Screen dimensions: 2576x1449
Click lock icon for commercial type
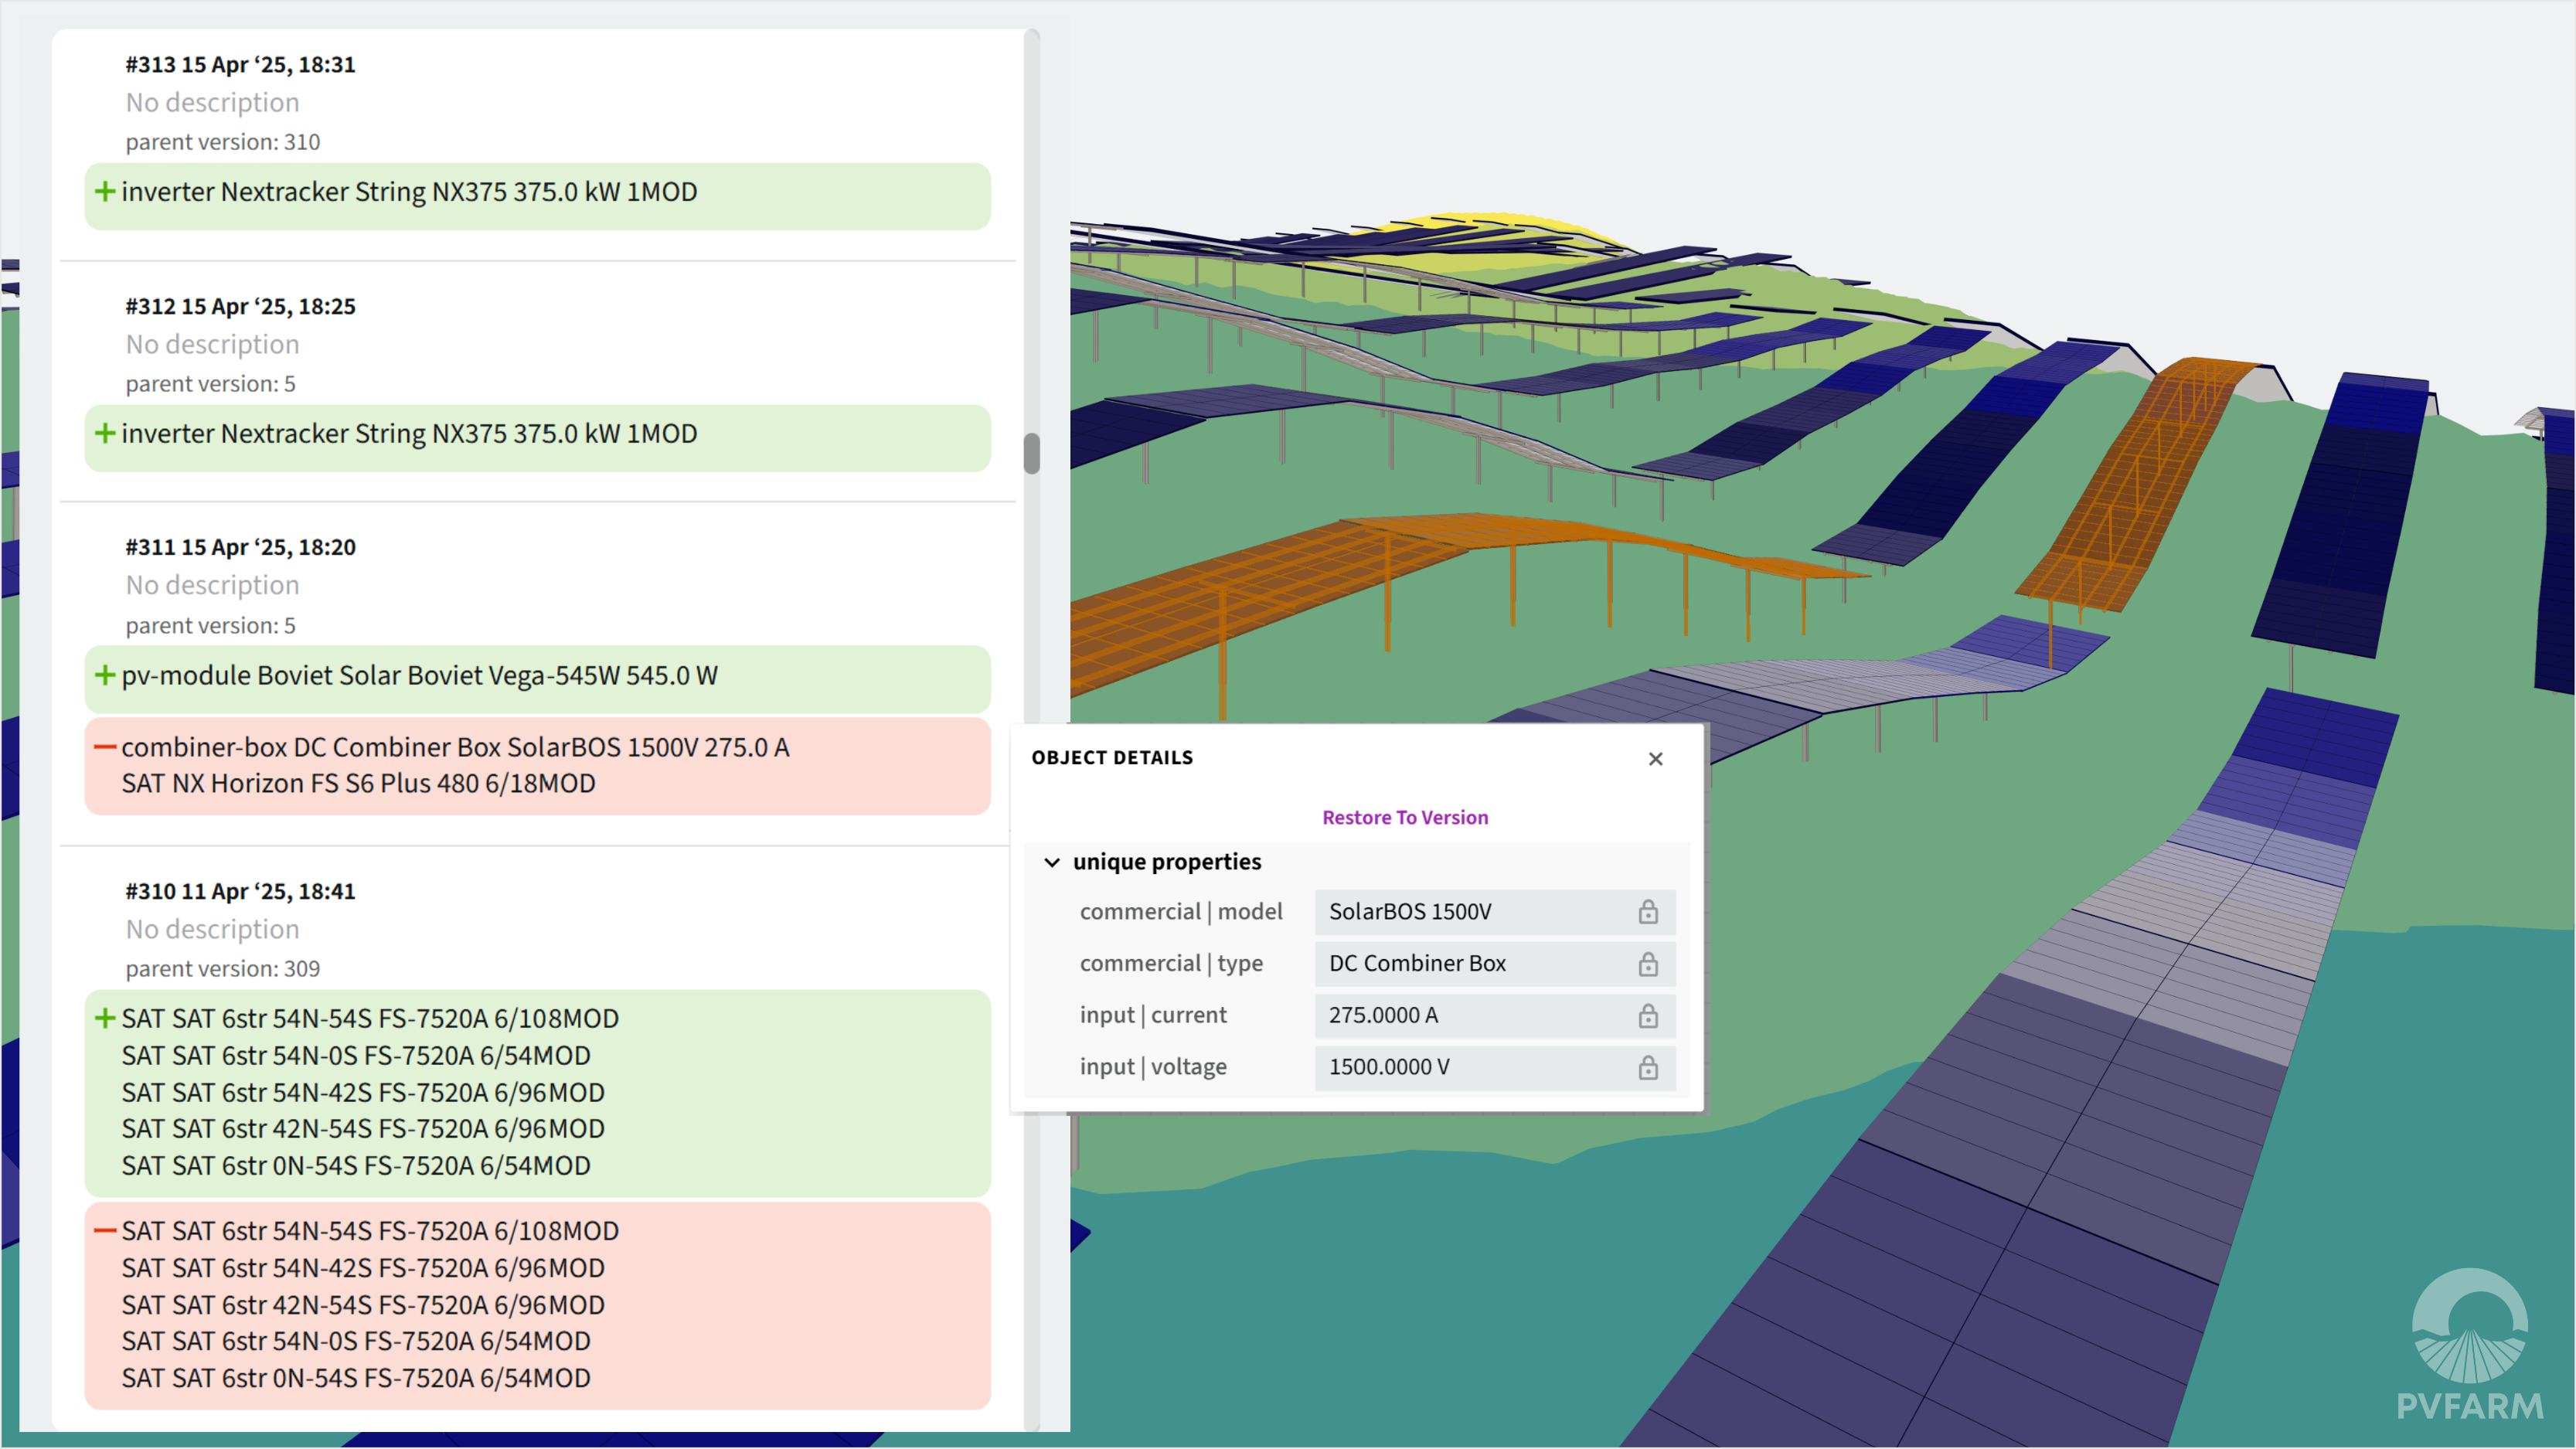point(1647,964)
